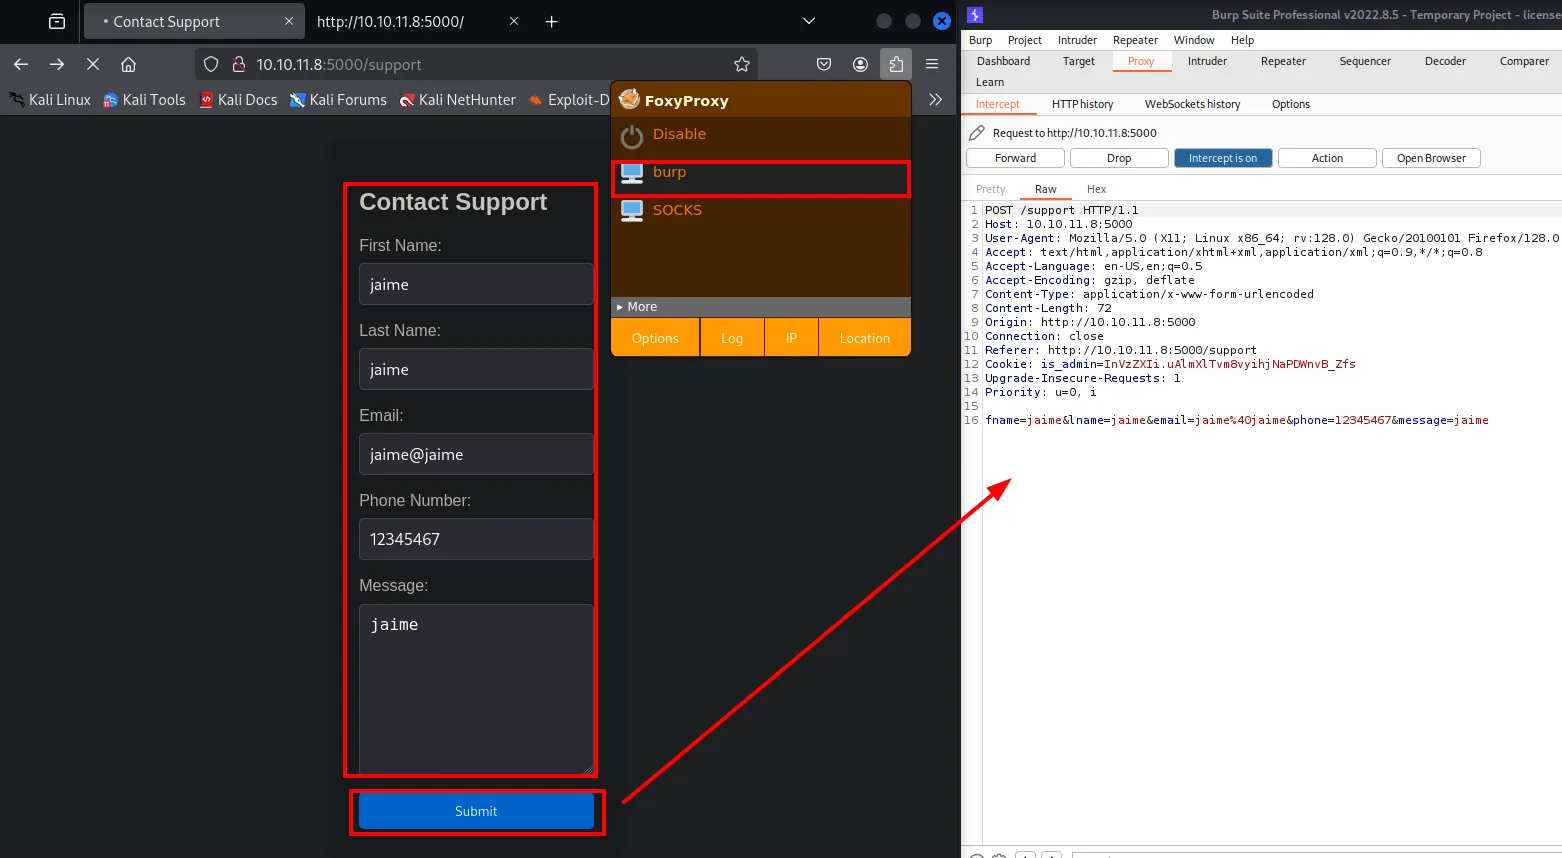Toggle the 'Intercept is on' button

(1223, 158)
